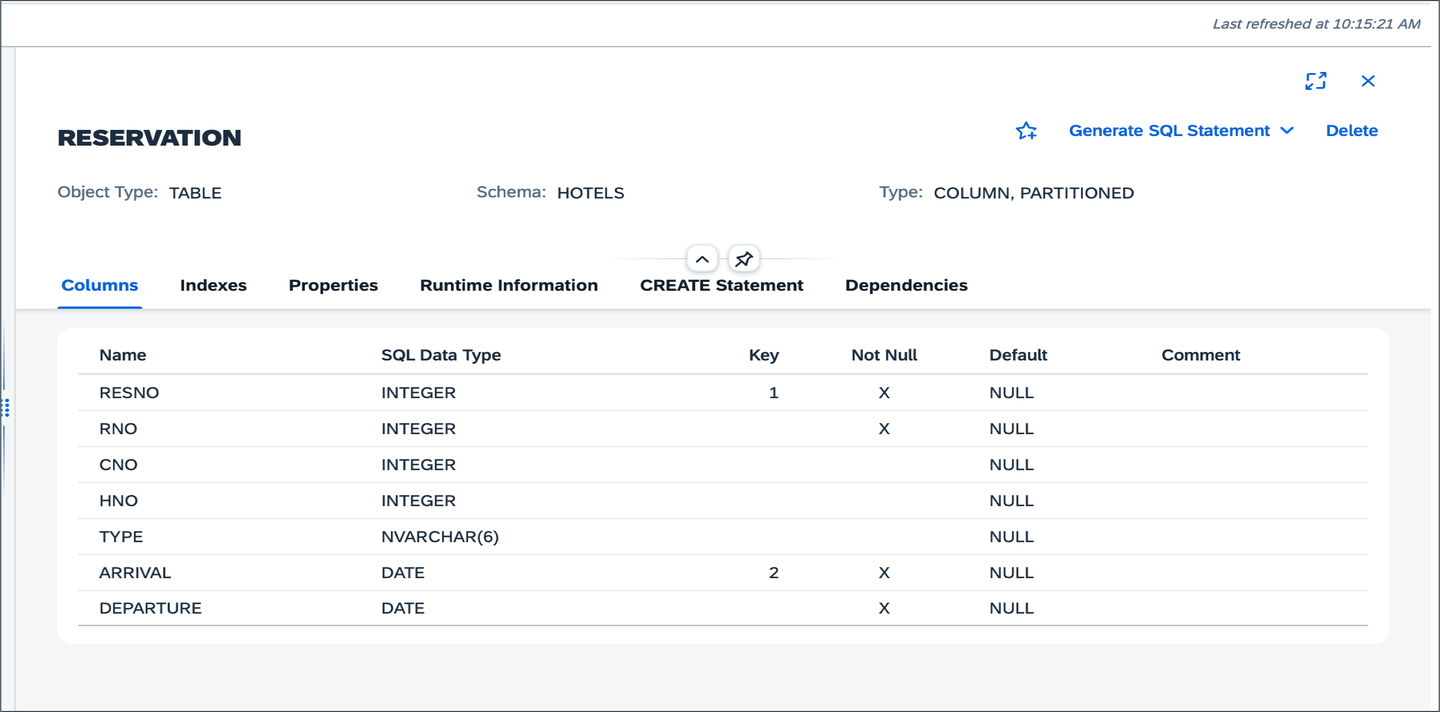The height and width of the screenshot is (712, 1440).
Task: Click the Key column header
Action: point(764,355)
